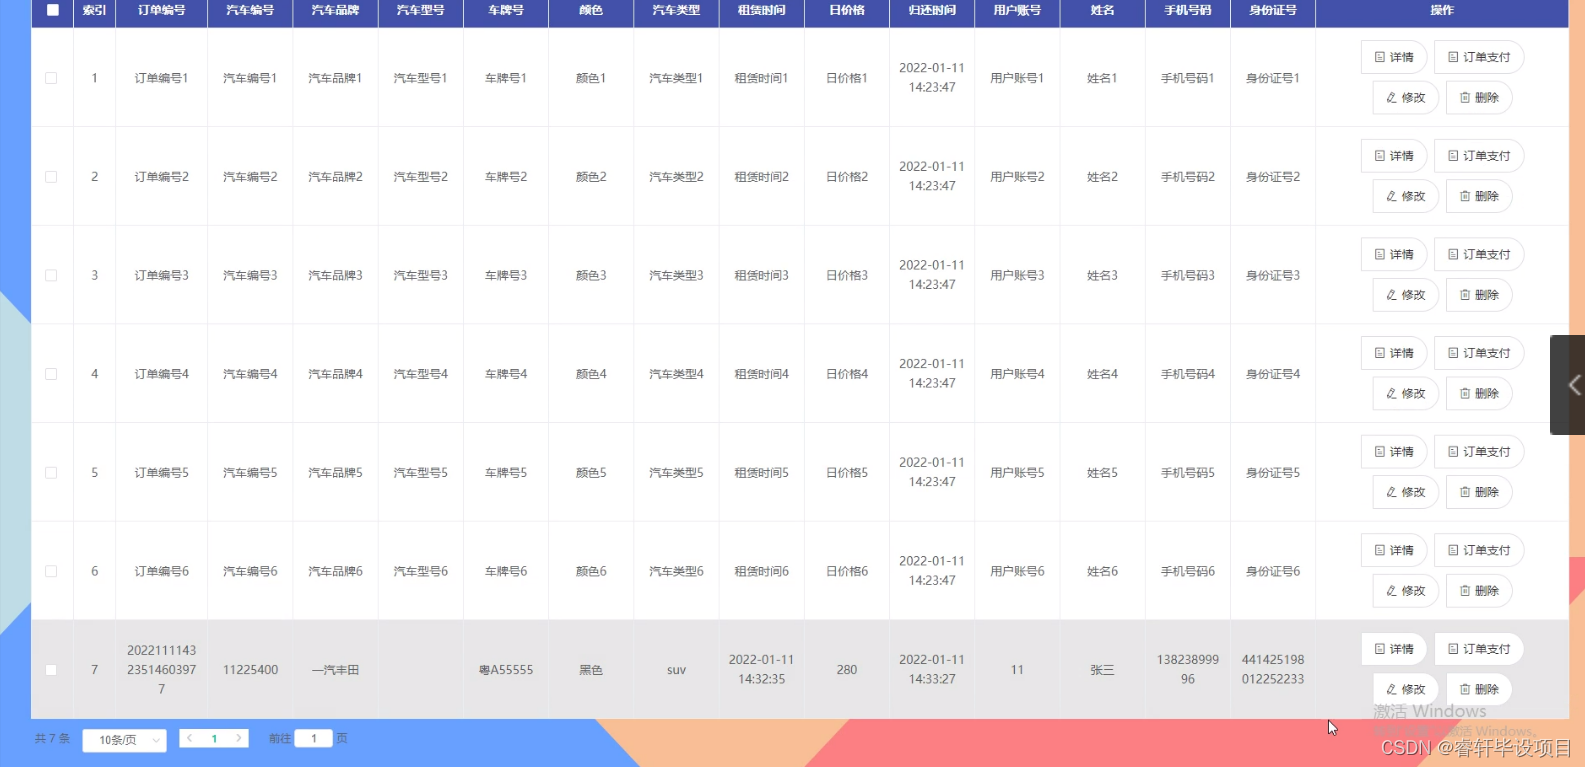Click 删除 for row 订单编号6
The image size is (1585, 767).
tap(1479, 591)
